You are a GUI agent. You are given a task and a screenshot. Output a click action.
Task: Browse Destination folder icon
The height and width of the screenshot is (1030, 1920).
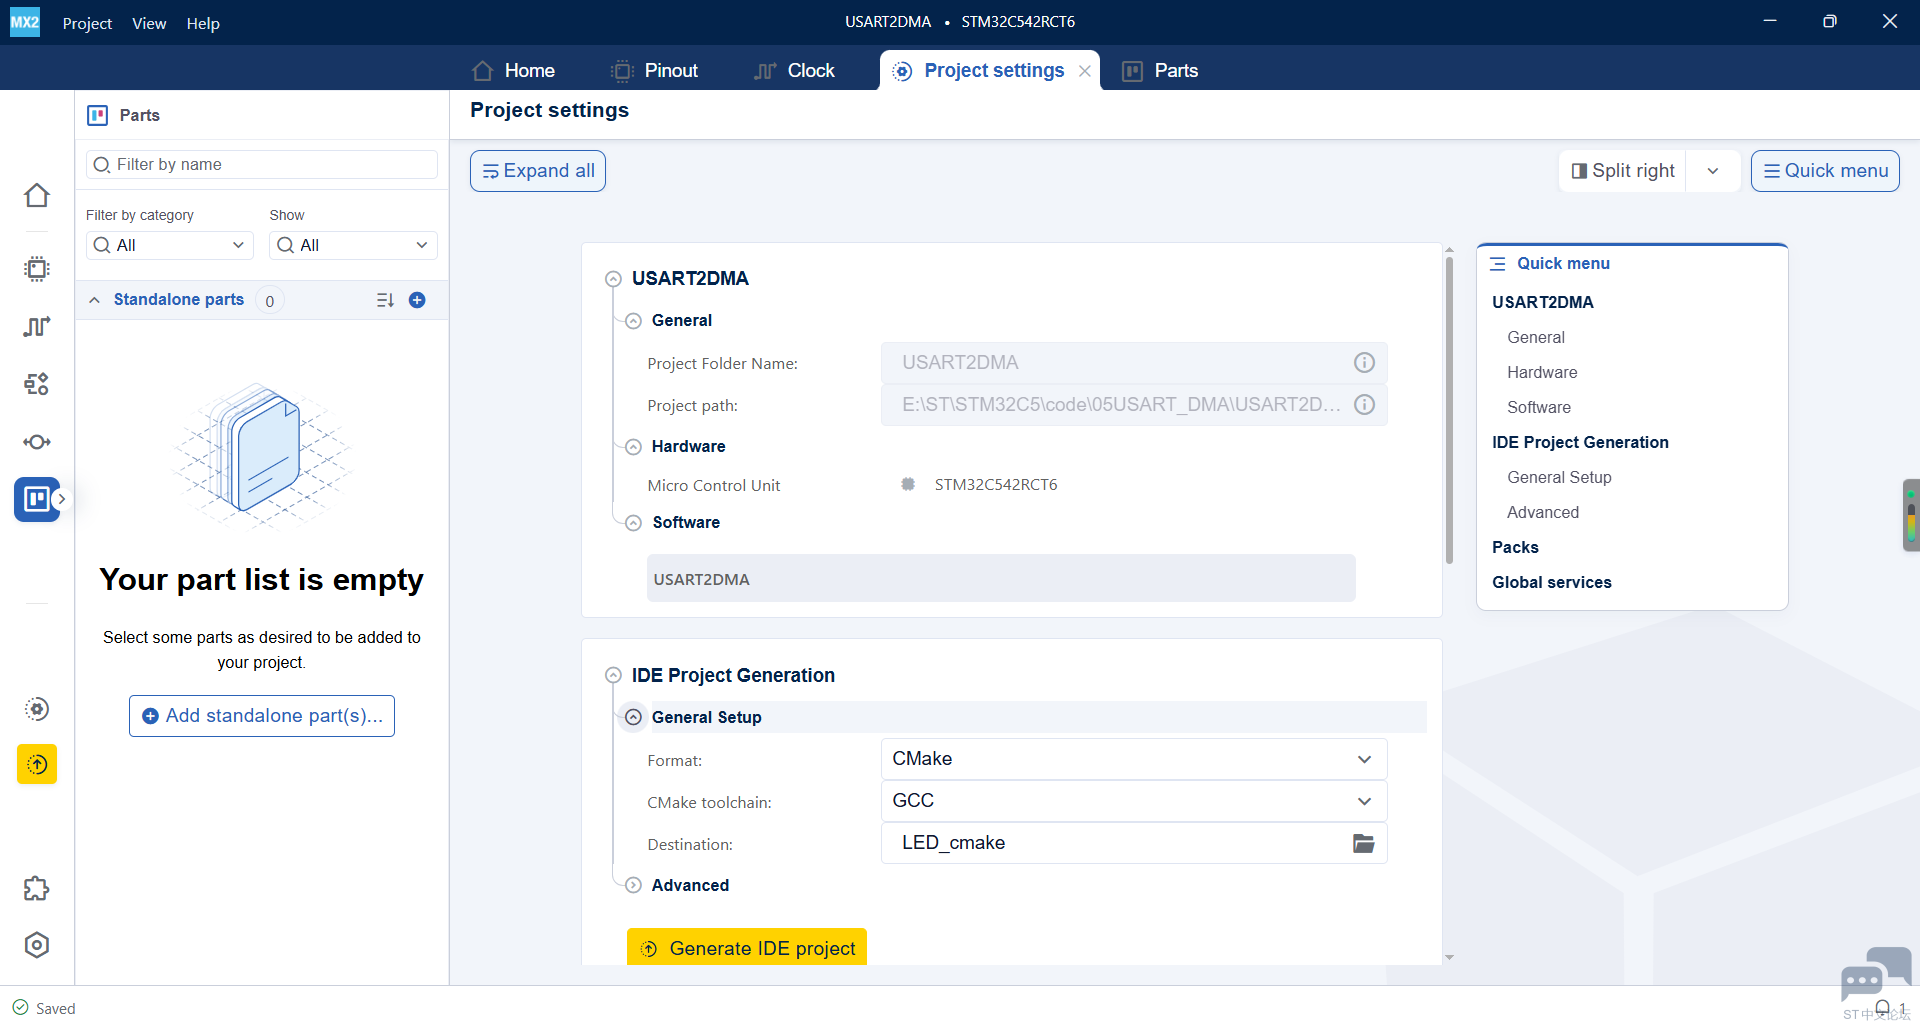pyautogui.click(x=1364, y=843)
